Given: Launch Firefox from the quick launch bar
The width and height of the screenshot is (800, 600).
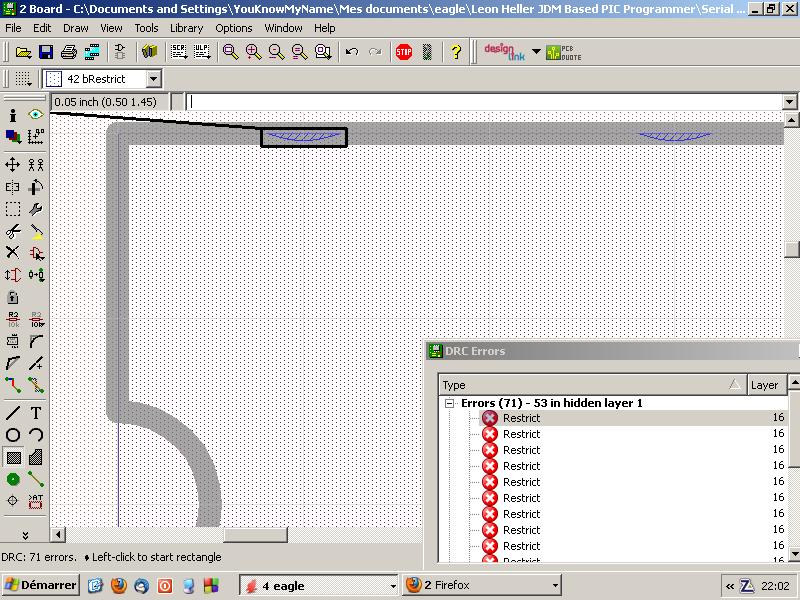Looking at the screenshot, I should coord(118,585).
